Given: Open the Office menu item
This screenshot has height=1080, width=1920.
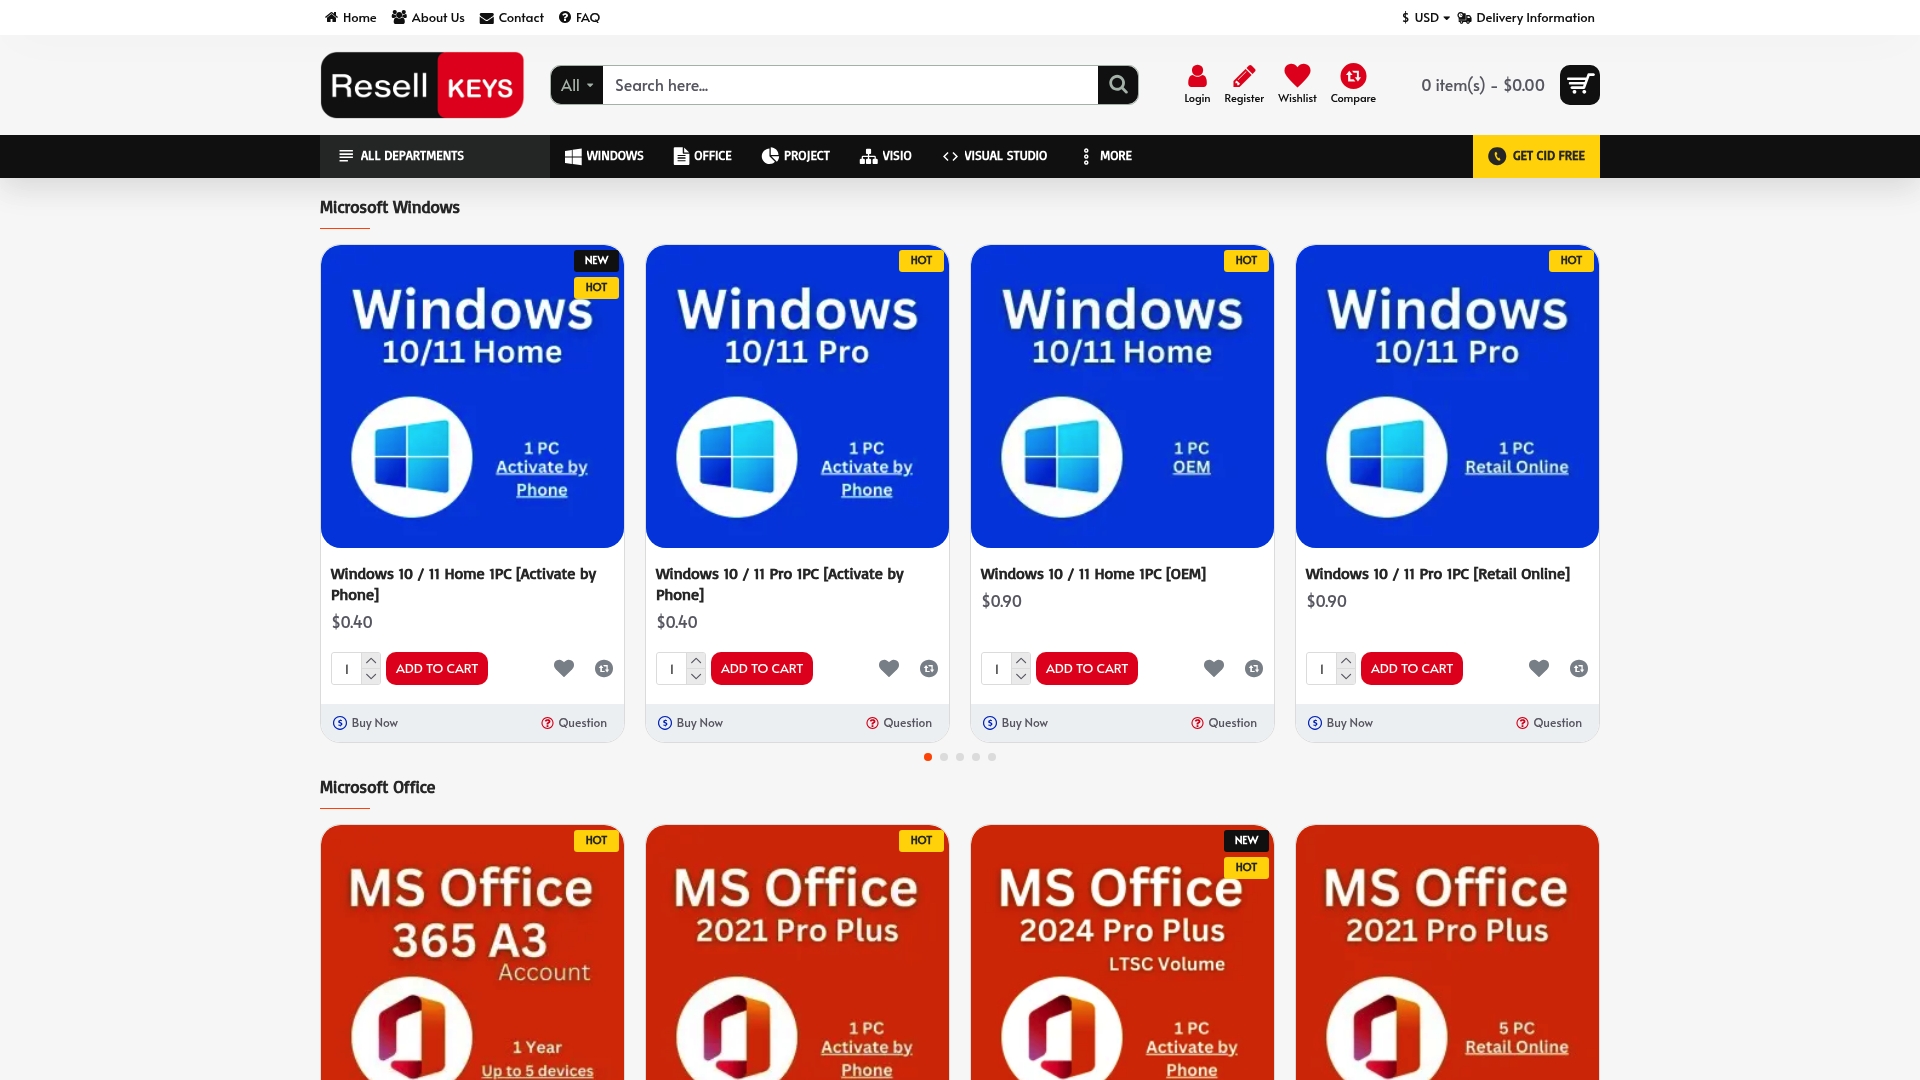Looking at the screenshot, I should click(702, 156).
